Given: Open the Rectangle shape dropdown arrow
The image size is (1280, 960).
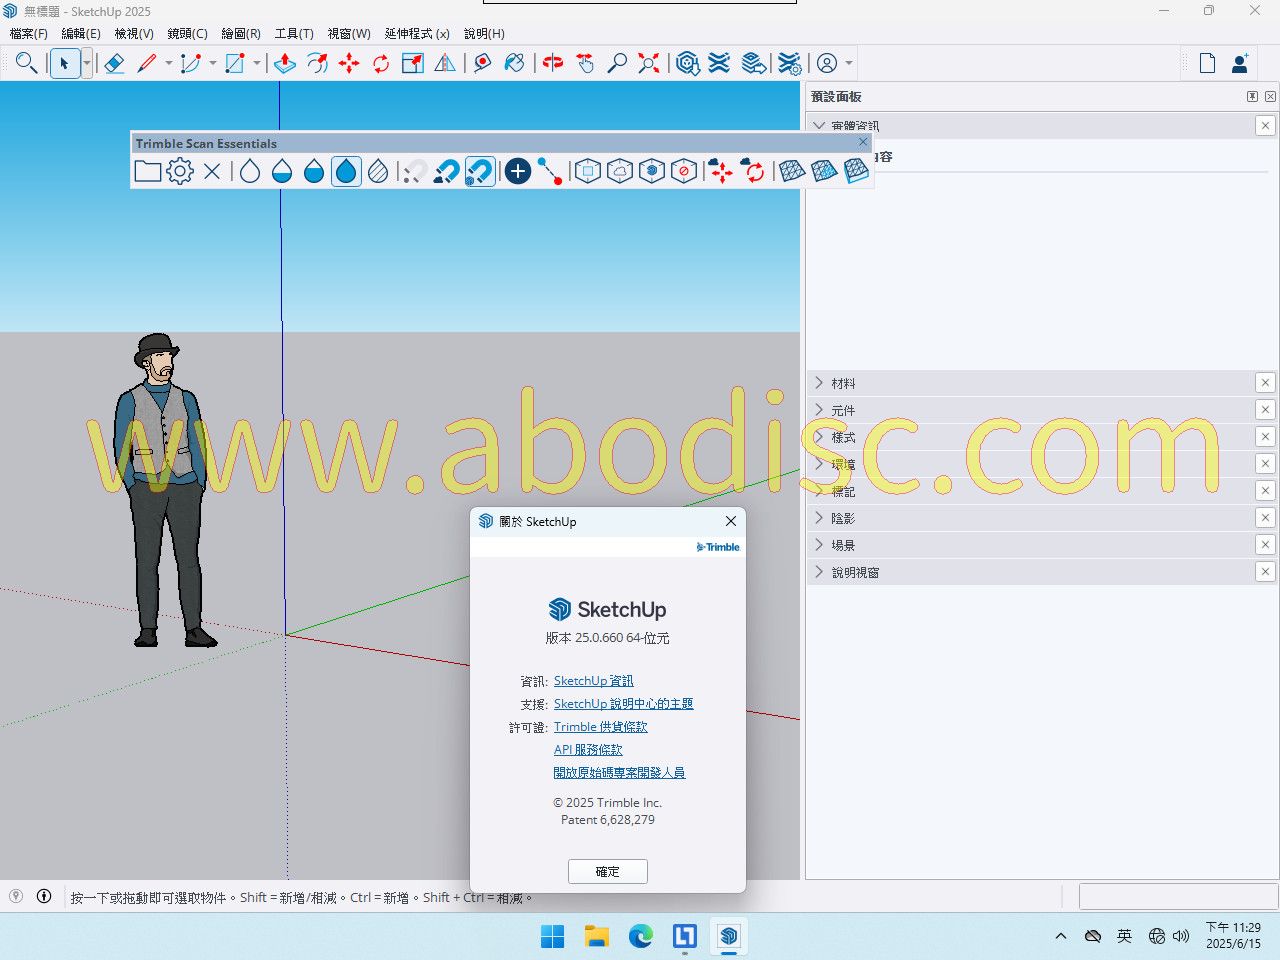Looking at the screenshot, I should pyautogui.click(x=256, y=63).
